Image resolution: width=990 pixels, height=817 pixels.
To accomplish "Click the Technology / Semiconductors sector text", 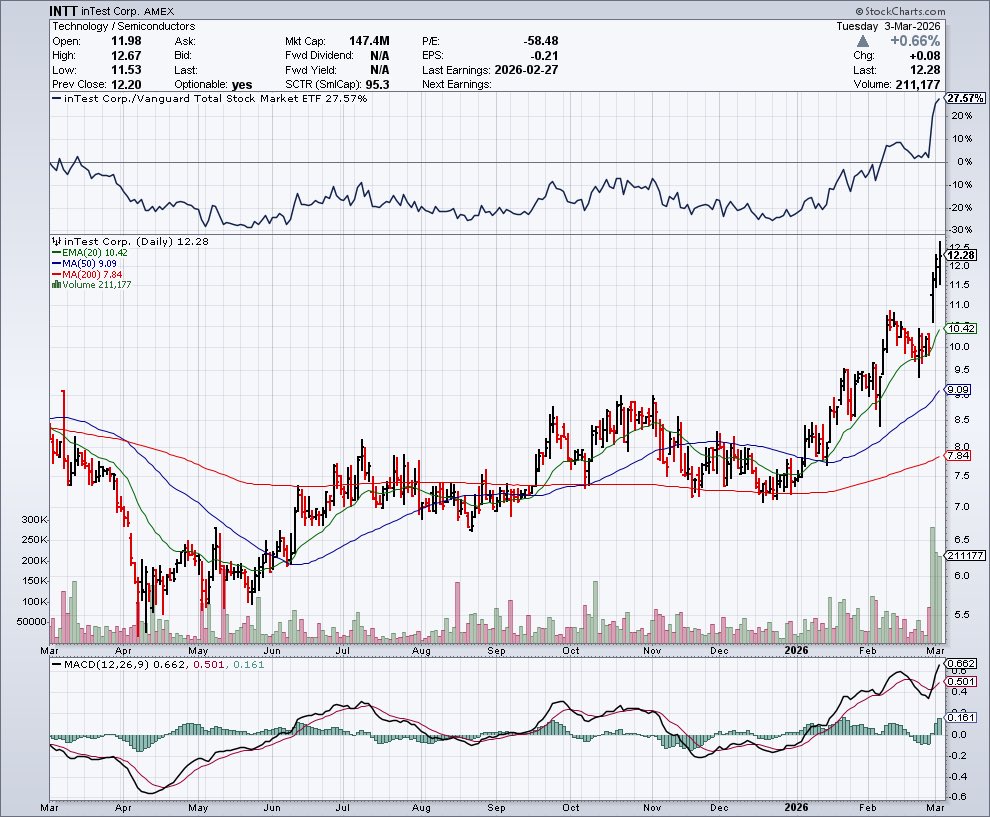I will pos(124,26).
